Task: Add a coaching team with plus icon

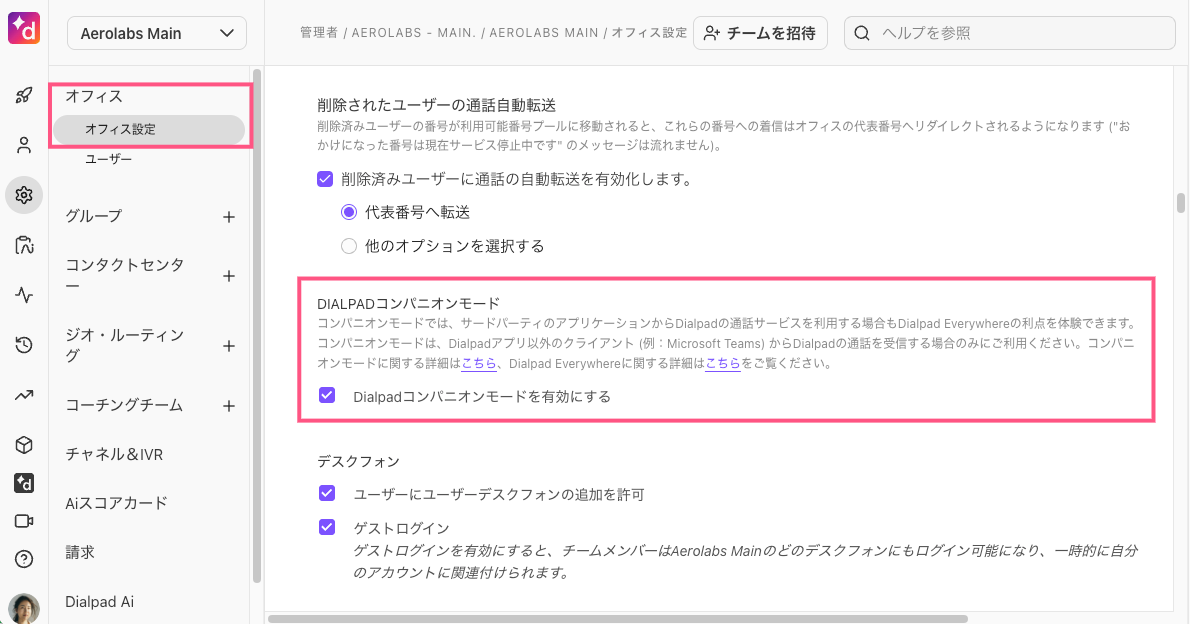Action: (228, 406)
